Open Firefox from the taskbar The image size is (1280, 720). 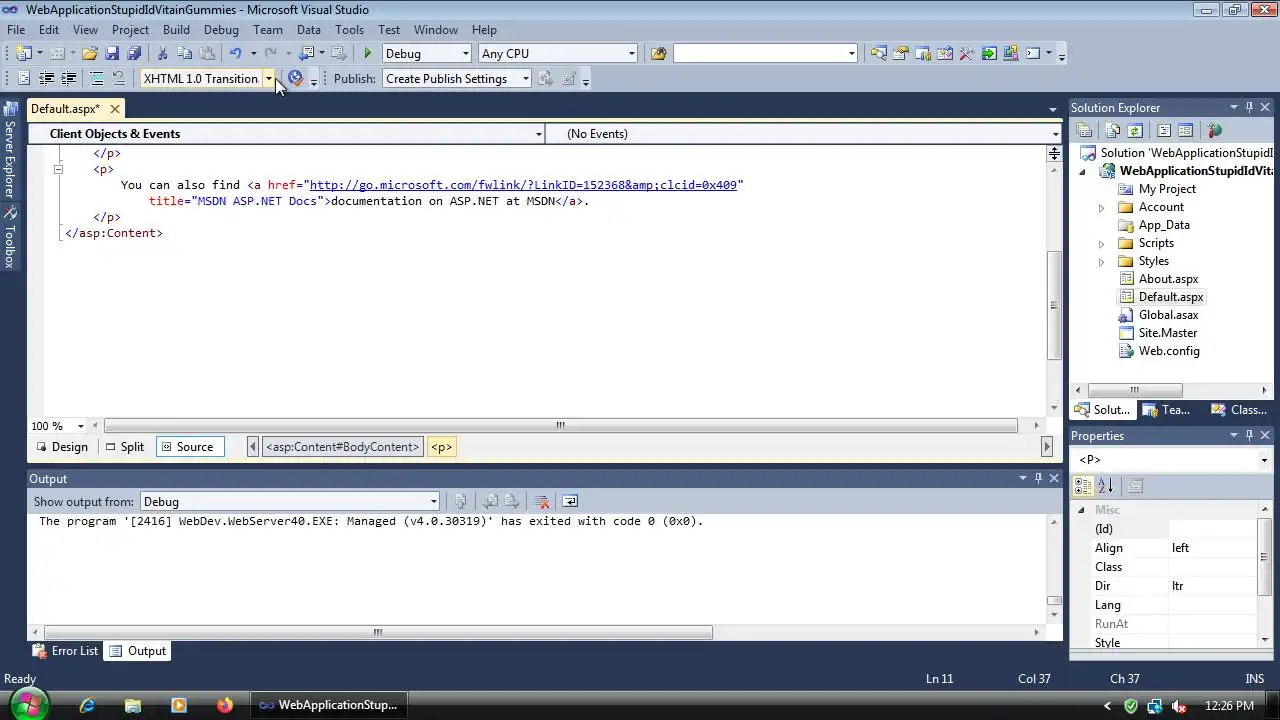tap(224, 705)
